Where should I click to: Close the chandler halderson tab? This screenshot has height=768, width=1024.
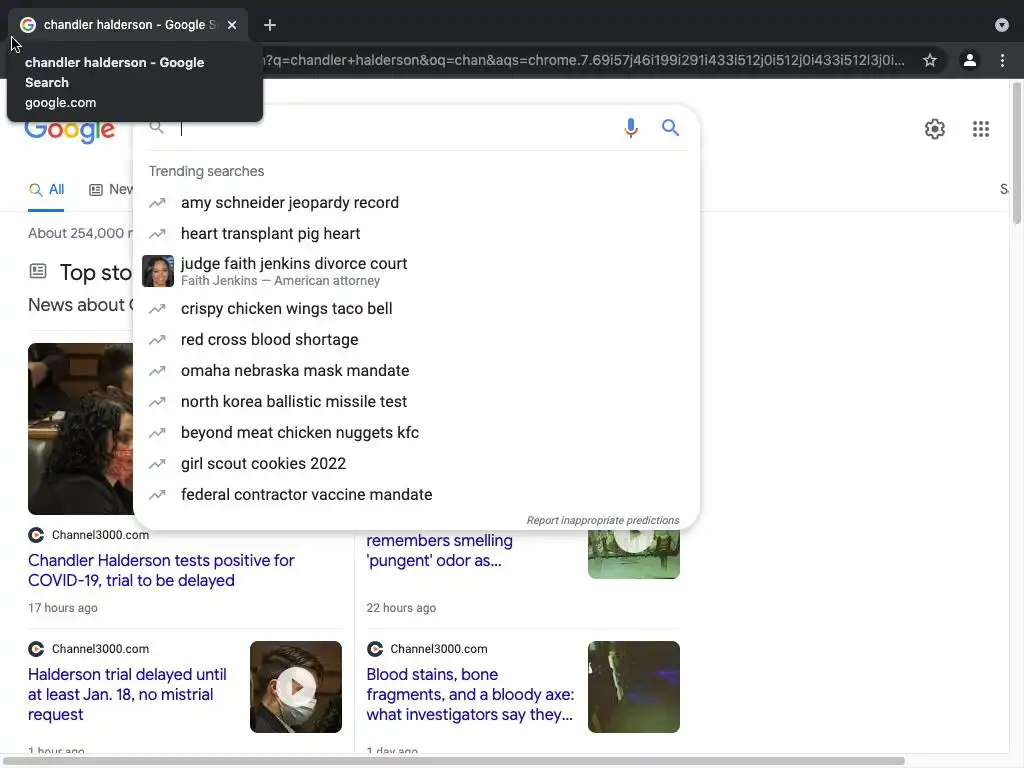pyautogui.click(x=232, y=25)
